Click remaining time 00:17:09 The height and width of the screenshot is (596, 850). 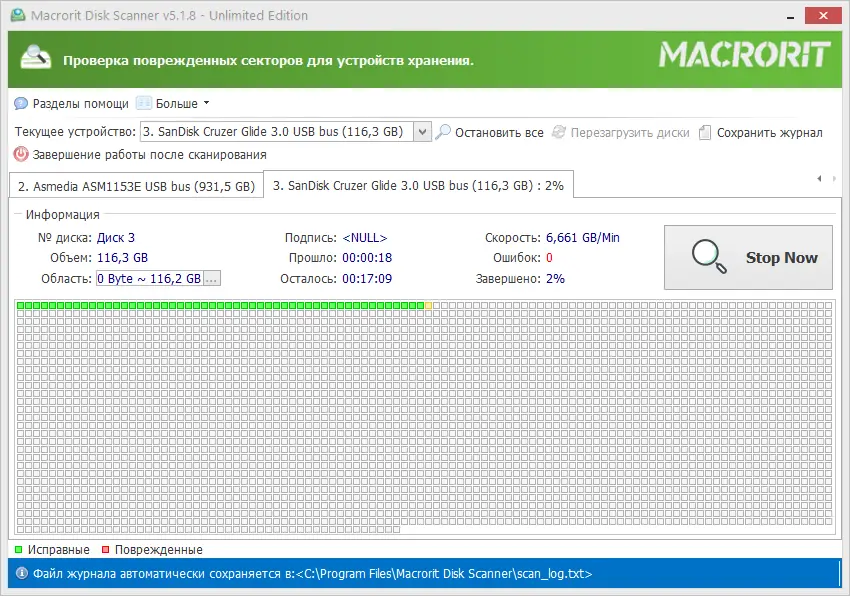[x=367, y=279]
